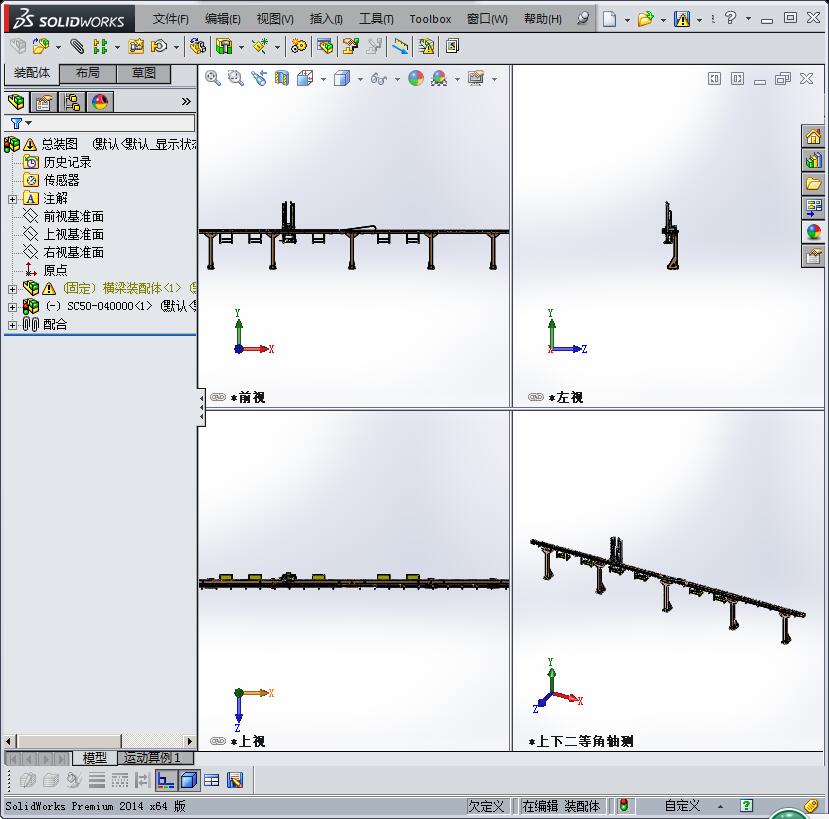
Task: Show more manager tabs chevron
Action: pos(186,101)
